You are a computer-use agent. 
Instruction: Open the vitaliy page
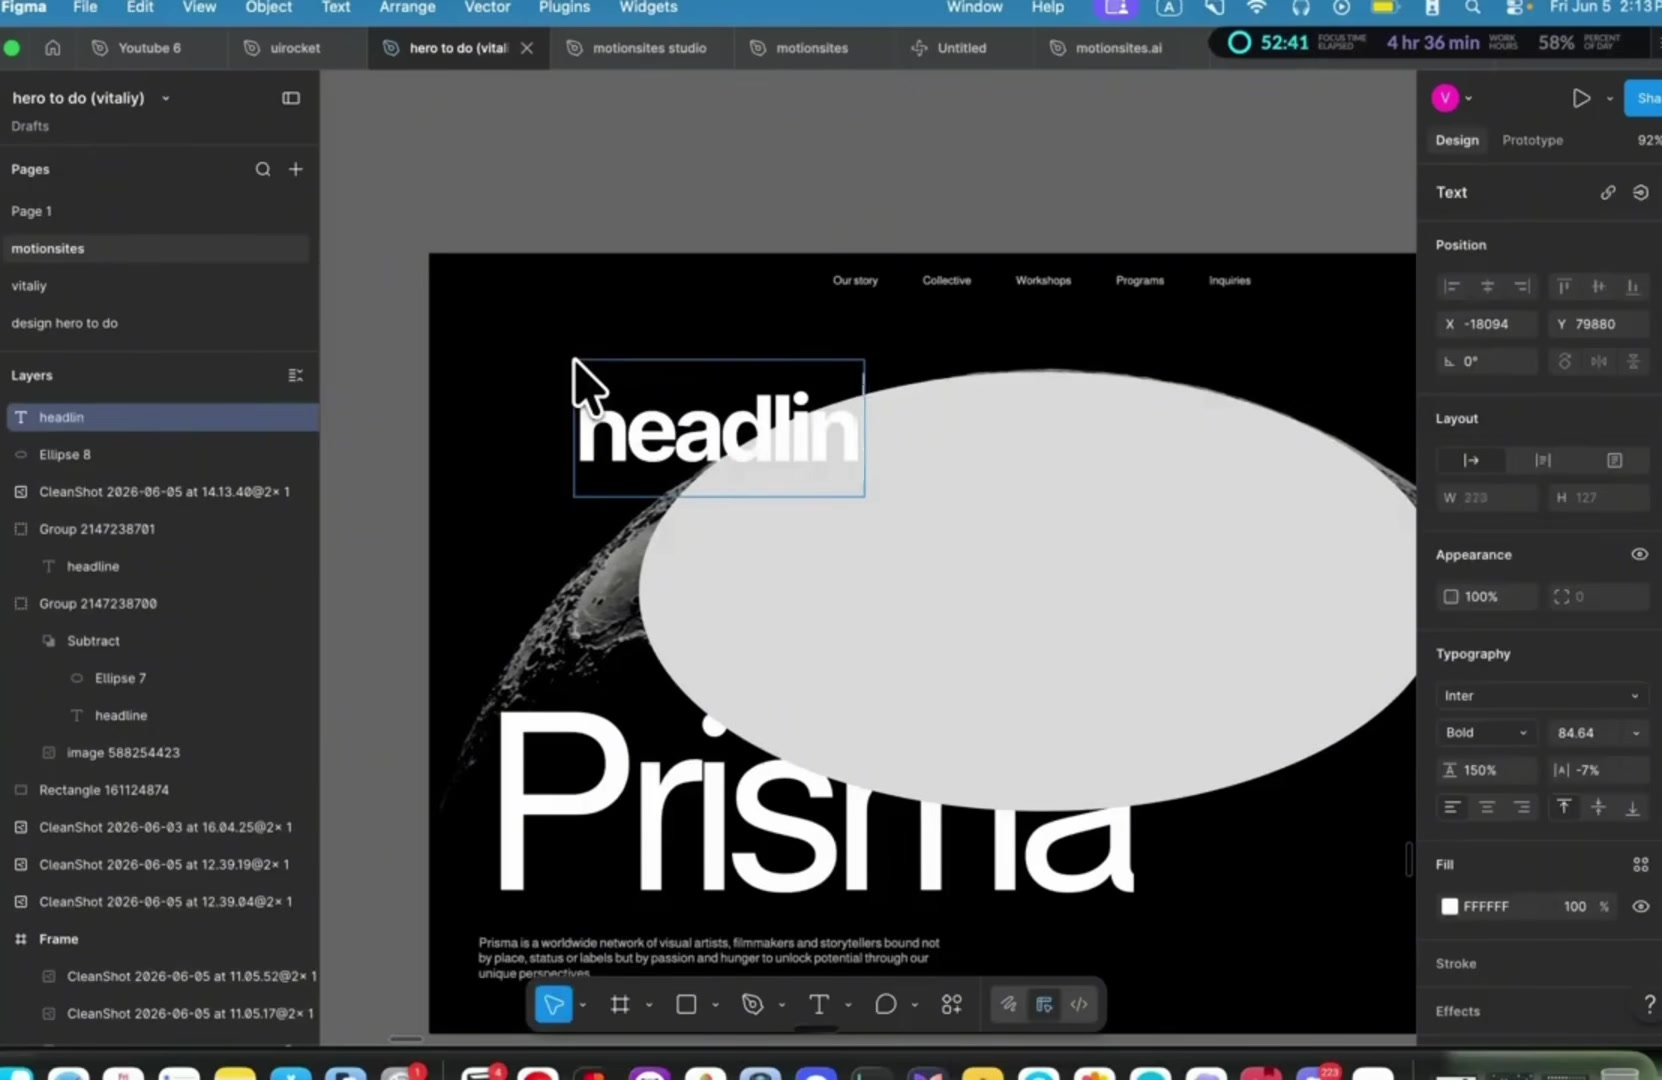click(29, 285)
